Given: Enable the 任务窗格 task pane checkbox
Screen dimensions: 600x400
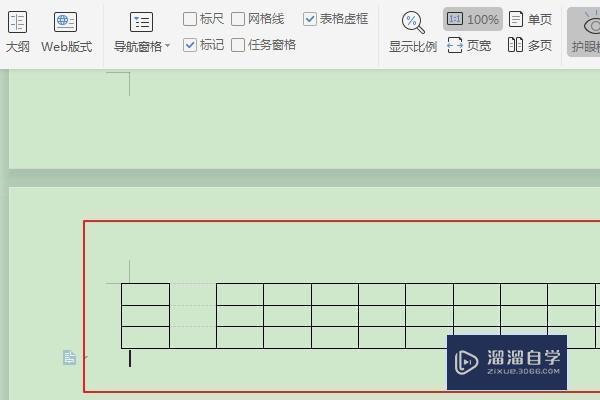Looking at the screenshot, I should (x=238, y=45).
